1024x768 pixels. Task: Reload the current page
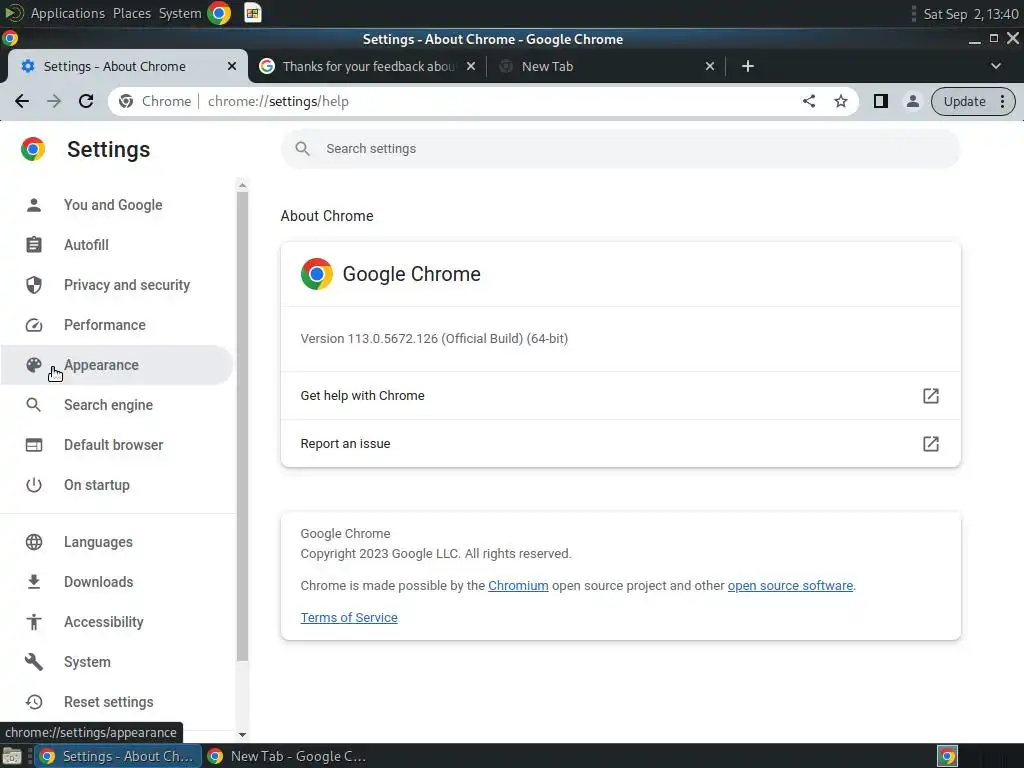click(x=86, y=101)
